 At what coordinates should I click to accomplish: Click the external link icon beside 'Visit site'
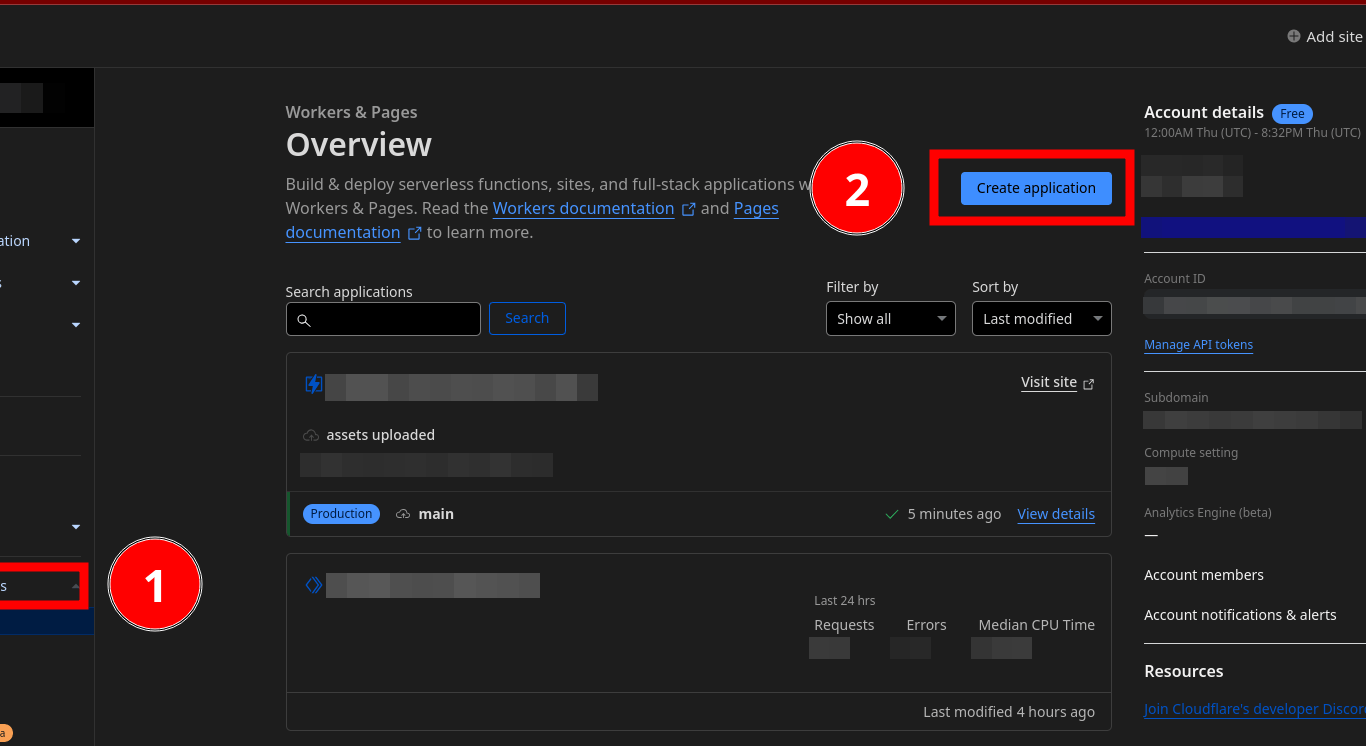[1088, 383]
